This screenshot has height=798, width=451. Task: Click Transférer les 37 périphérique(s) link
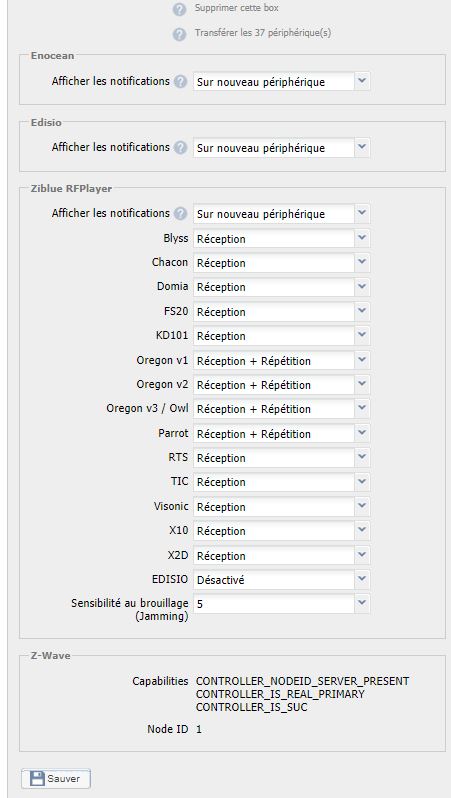click(263, 34)
